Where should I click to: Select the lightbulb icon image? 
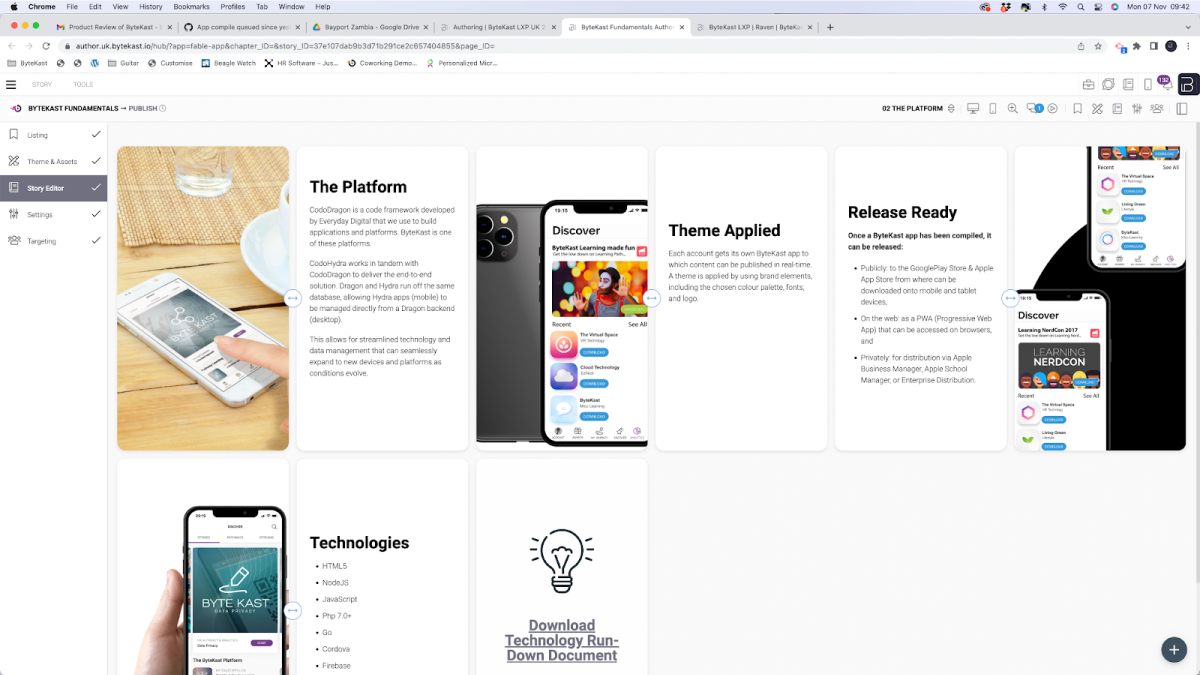[x=562, y=560]
